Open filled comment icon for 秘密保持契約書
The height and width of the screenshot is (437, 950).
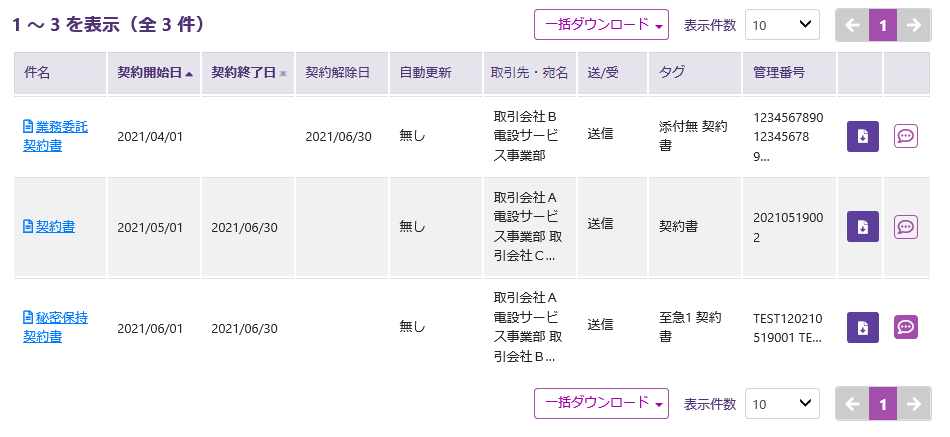tap(906, 326)
